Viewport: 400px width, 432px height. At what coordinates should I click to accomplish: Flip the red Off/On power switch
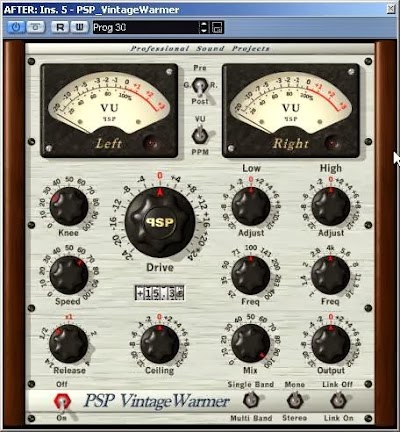tap(62, 402)
